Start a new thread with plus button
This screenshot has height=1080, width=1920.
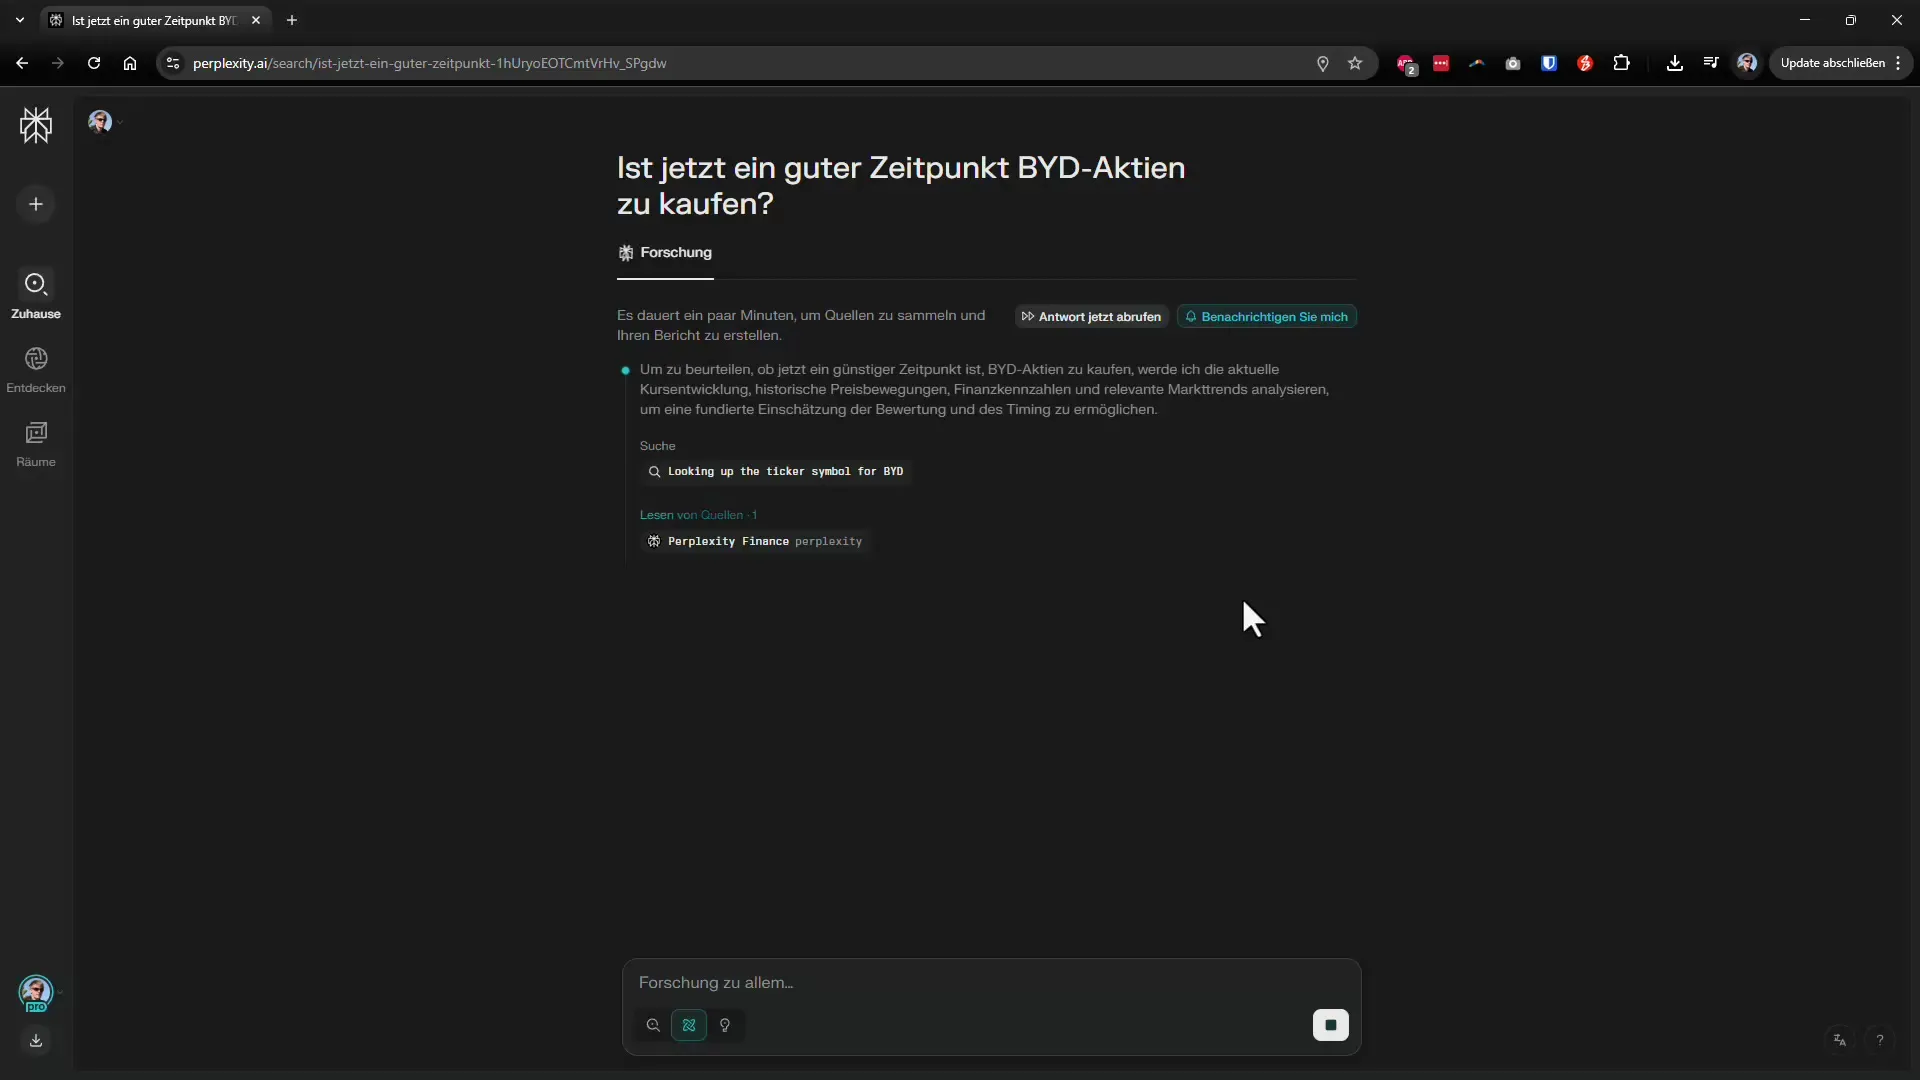[x=36, y=204]
